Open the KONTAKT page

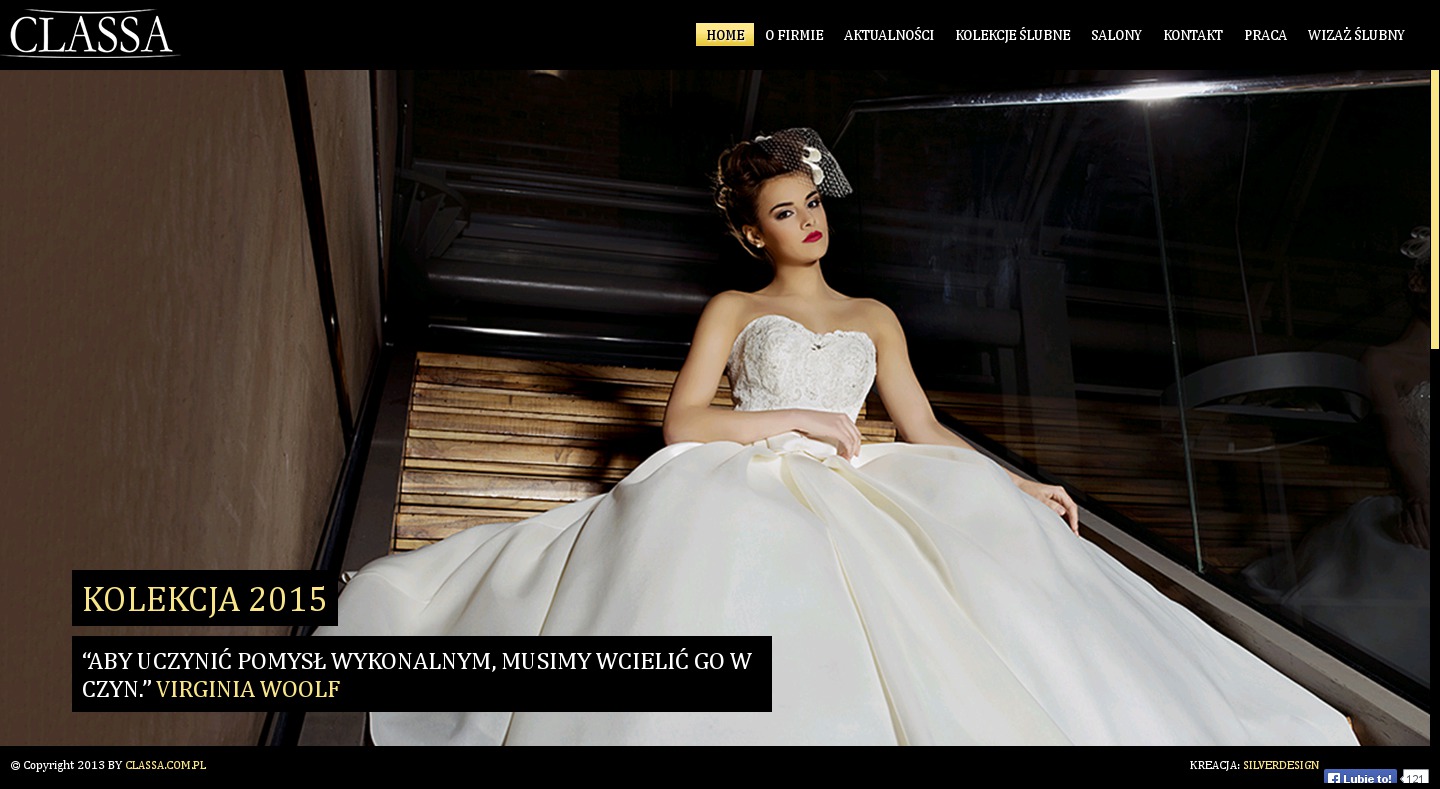1192,35
